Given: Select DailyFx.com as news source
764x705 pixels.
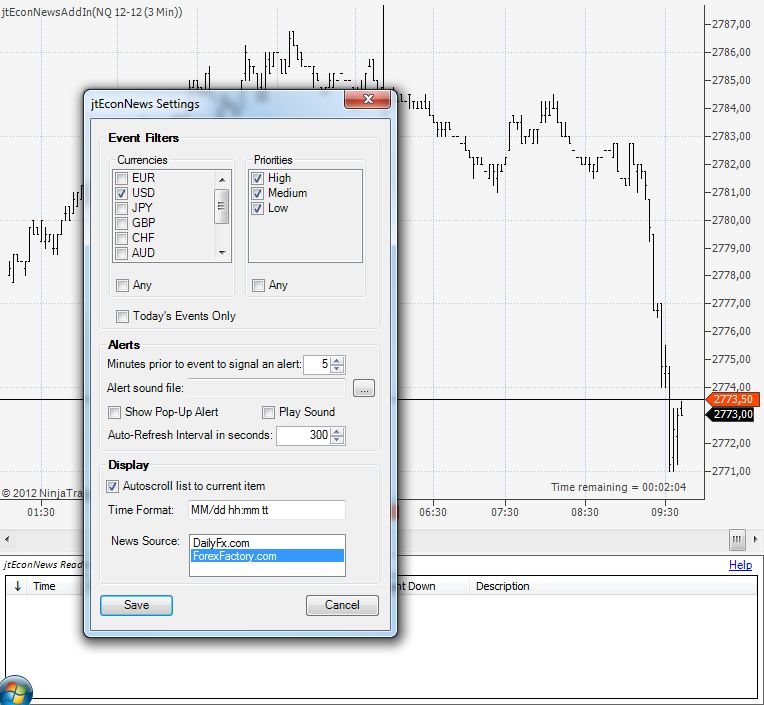Looking at the screenshot, I should (x=267, y=543).
